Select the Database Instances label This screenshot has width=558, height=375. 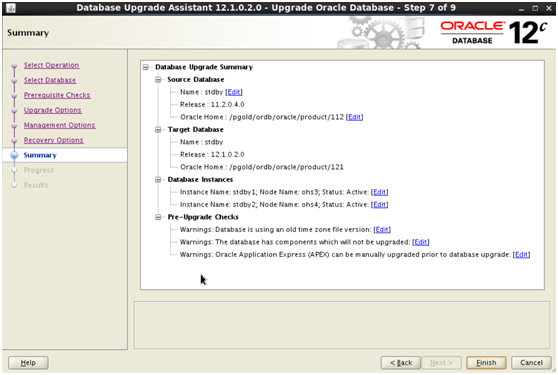(200, 179)
